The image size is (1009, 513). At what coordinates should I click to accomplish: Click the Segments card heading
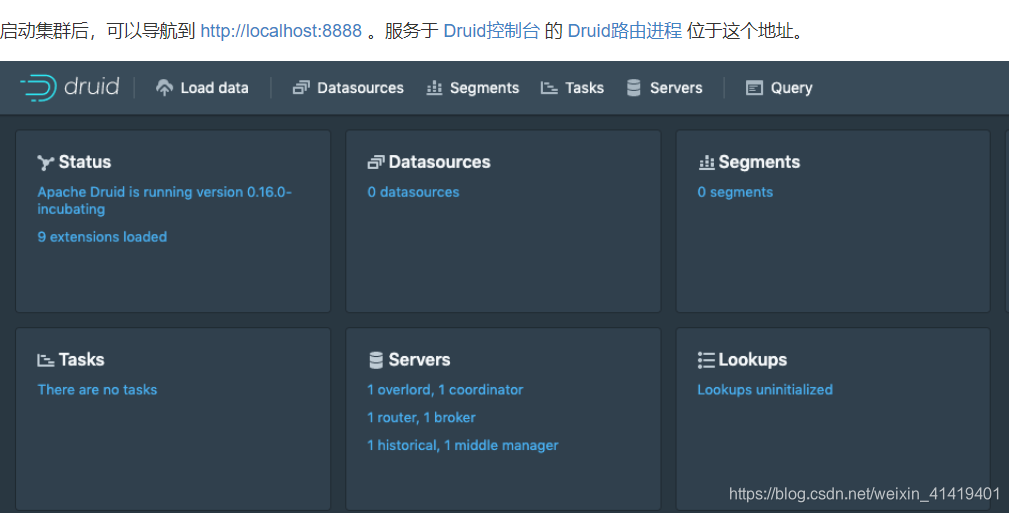click(x=759, y=162)
